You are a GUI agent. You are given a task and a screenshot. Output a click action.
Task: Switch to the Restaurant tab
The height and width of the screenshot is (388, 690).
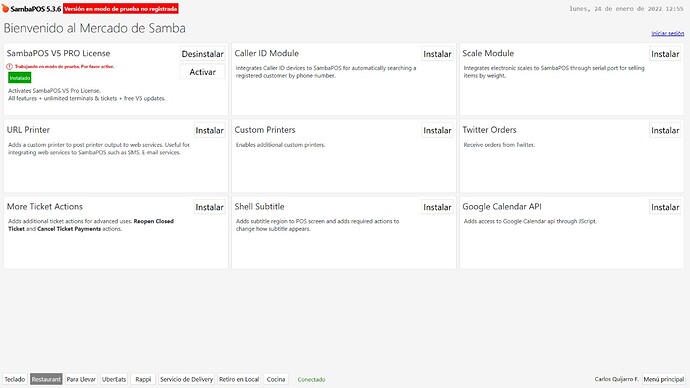point(46,379)
